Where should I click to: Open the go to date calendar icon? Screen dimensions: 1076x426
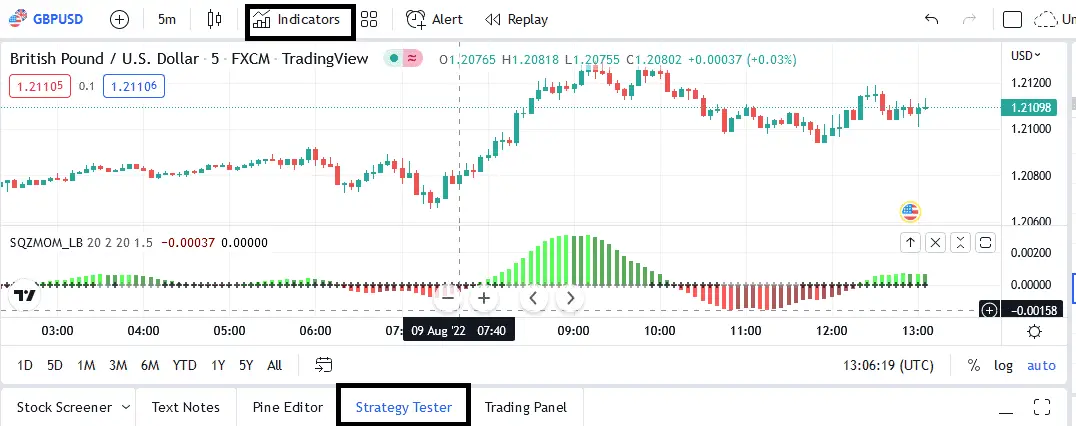(323, 366)
